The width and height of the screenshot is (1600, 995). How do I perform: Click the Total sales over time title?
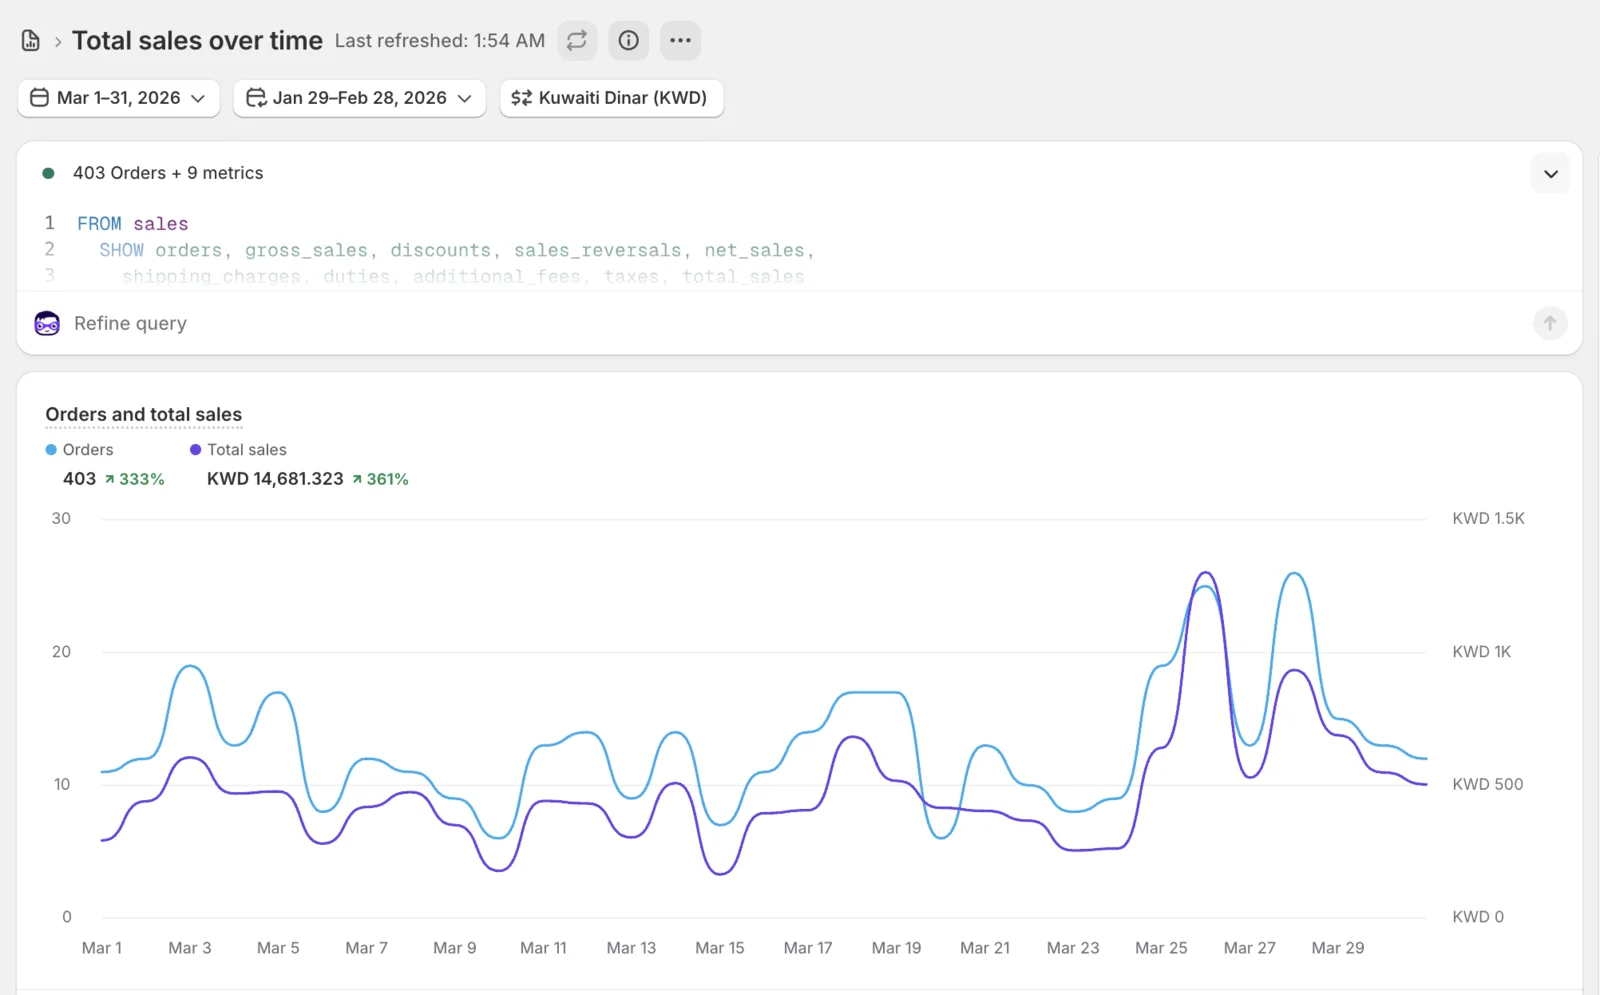pos(197,41)
